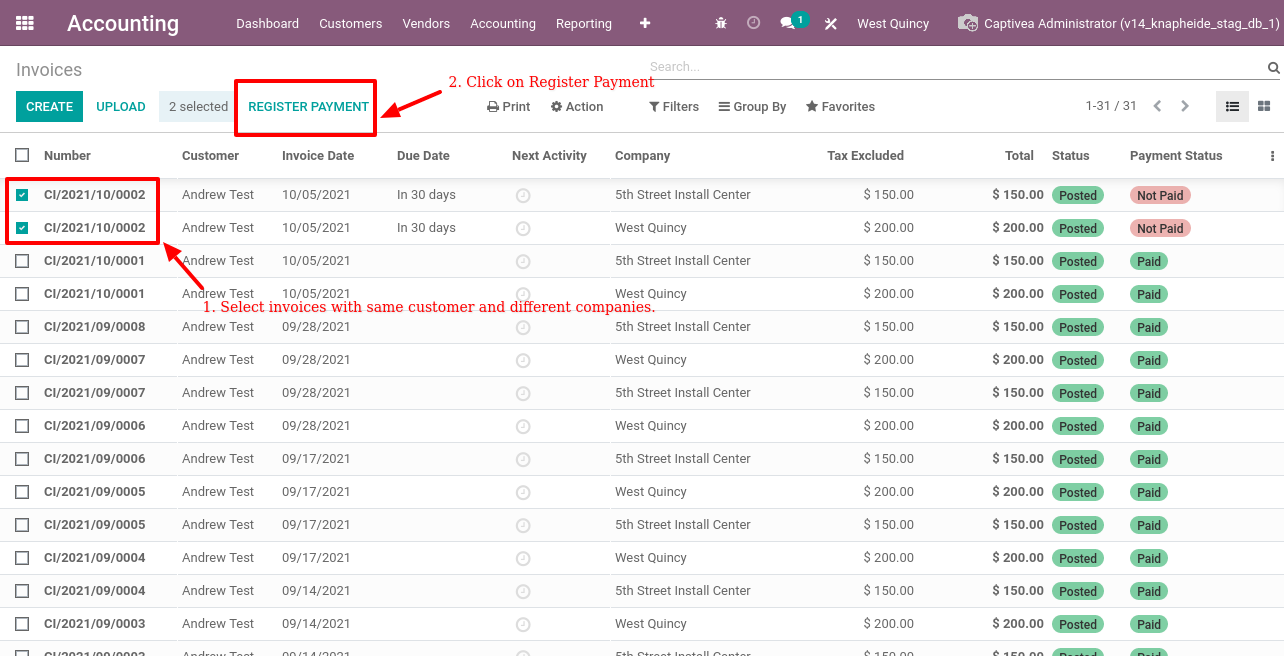Go to previous page with left arrow
This screenshot has width=1284, height=656.
(1157, 106)
